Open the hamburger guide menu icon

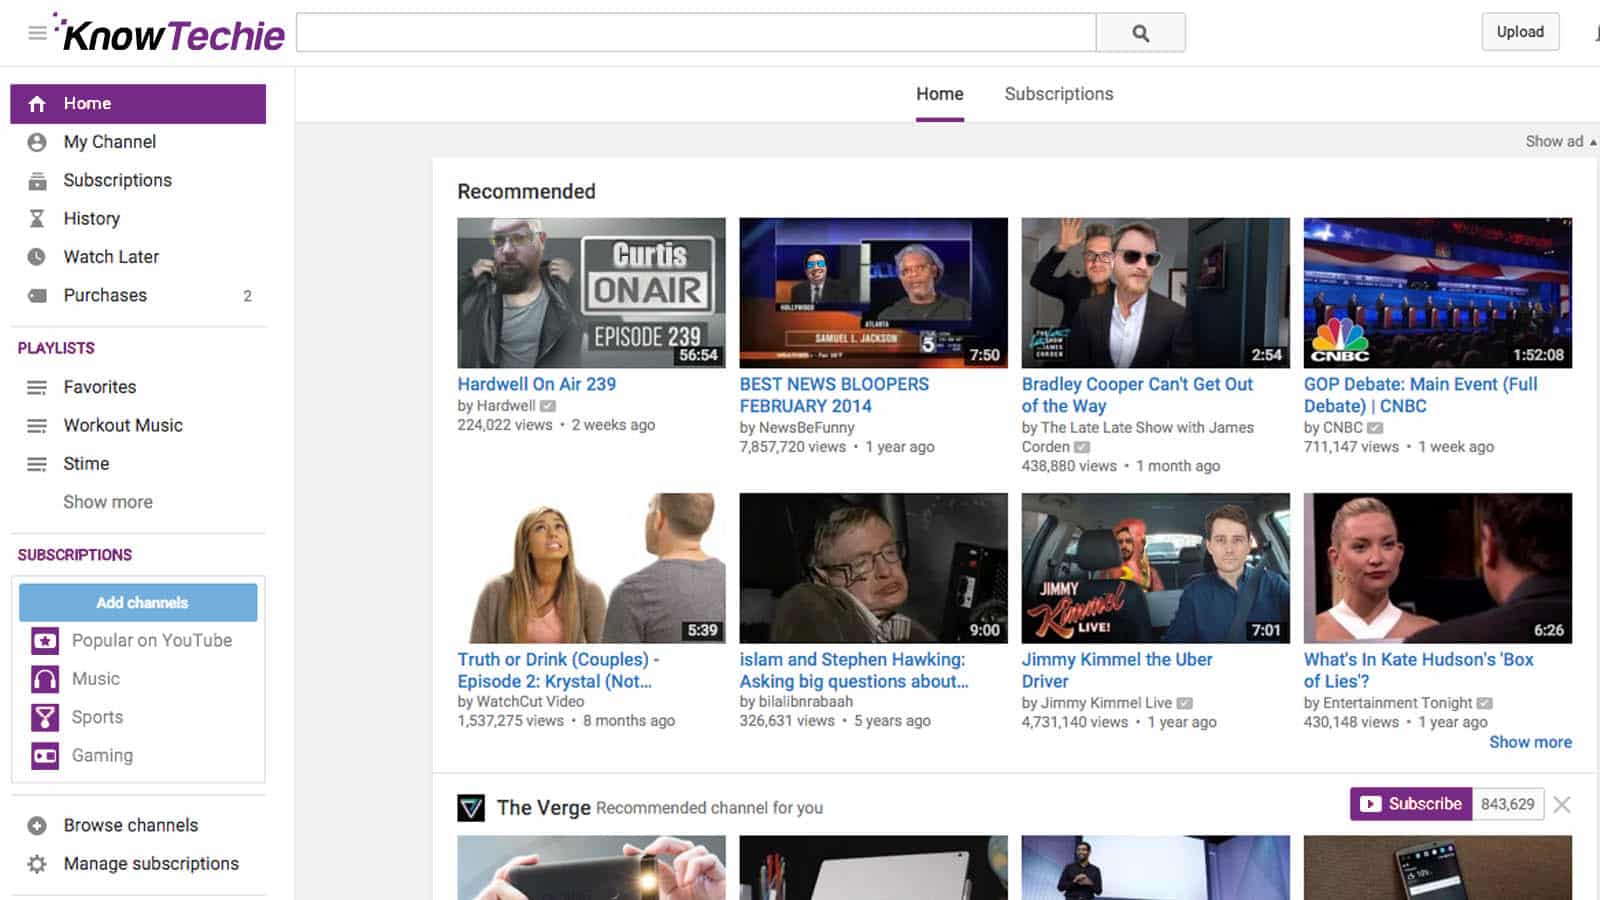37,33
